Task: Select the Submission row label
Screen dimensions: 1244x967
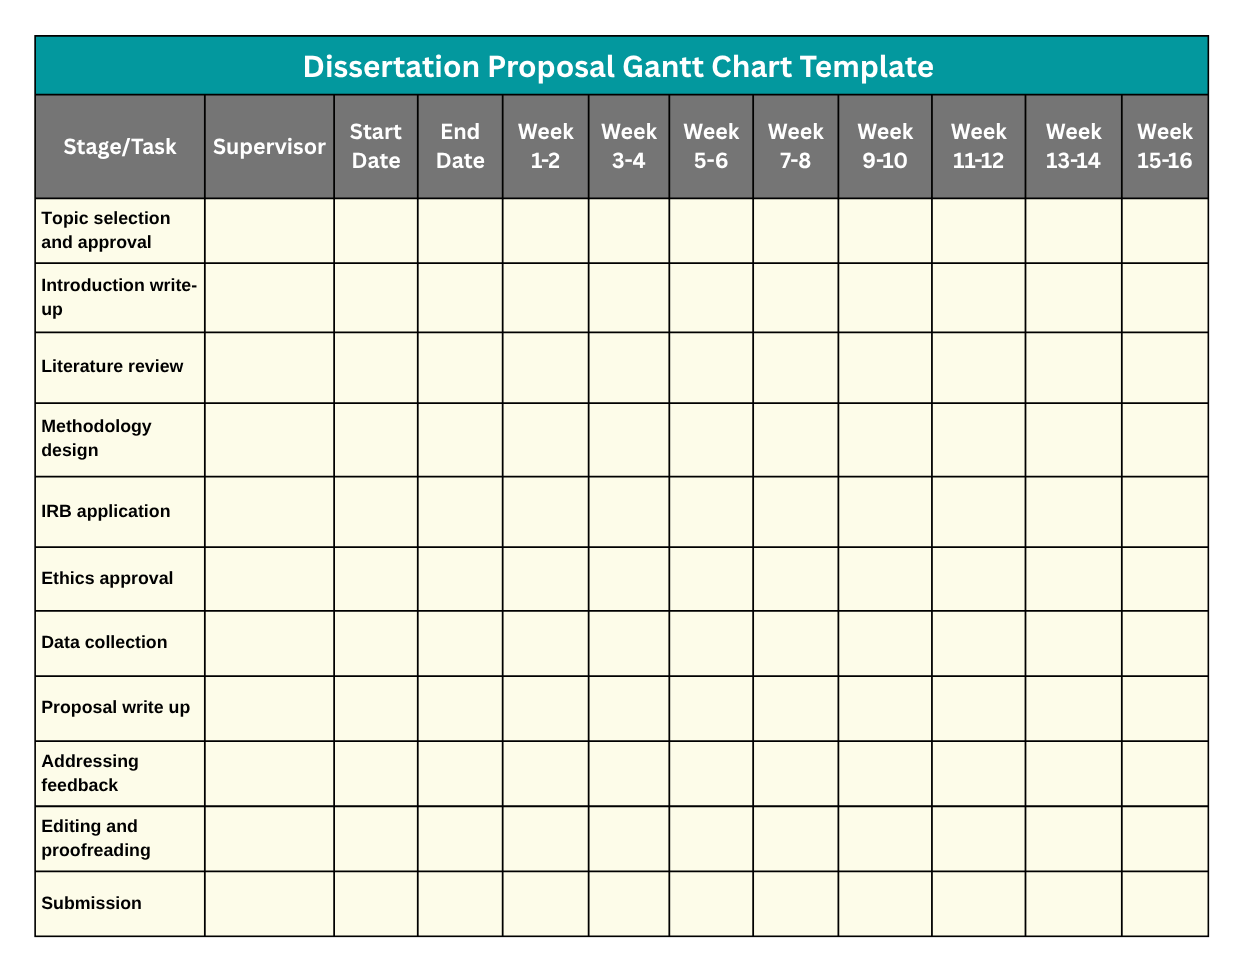Action: point(91,903)
